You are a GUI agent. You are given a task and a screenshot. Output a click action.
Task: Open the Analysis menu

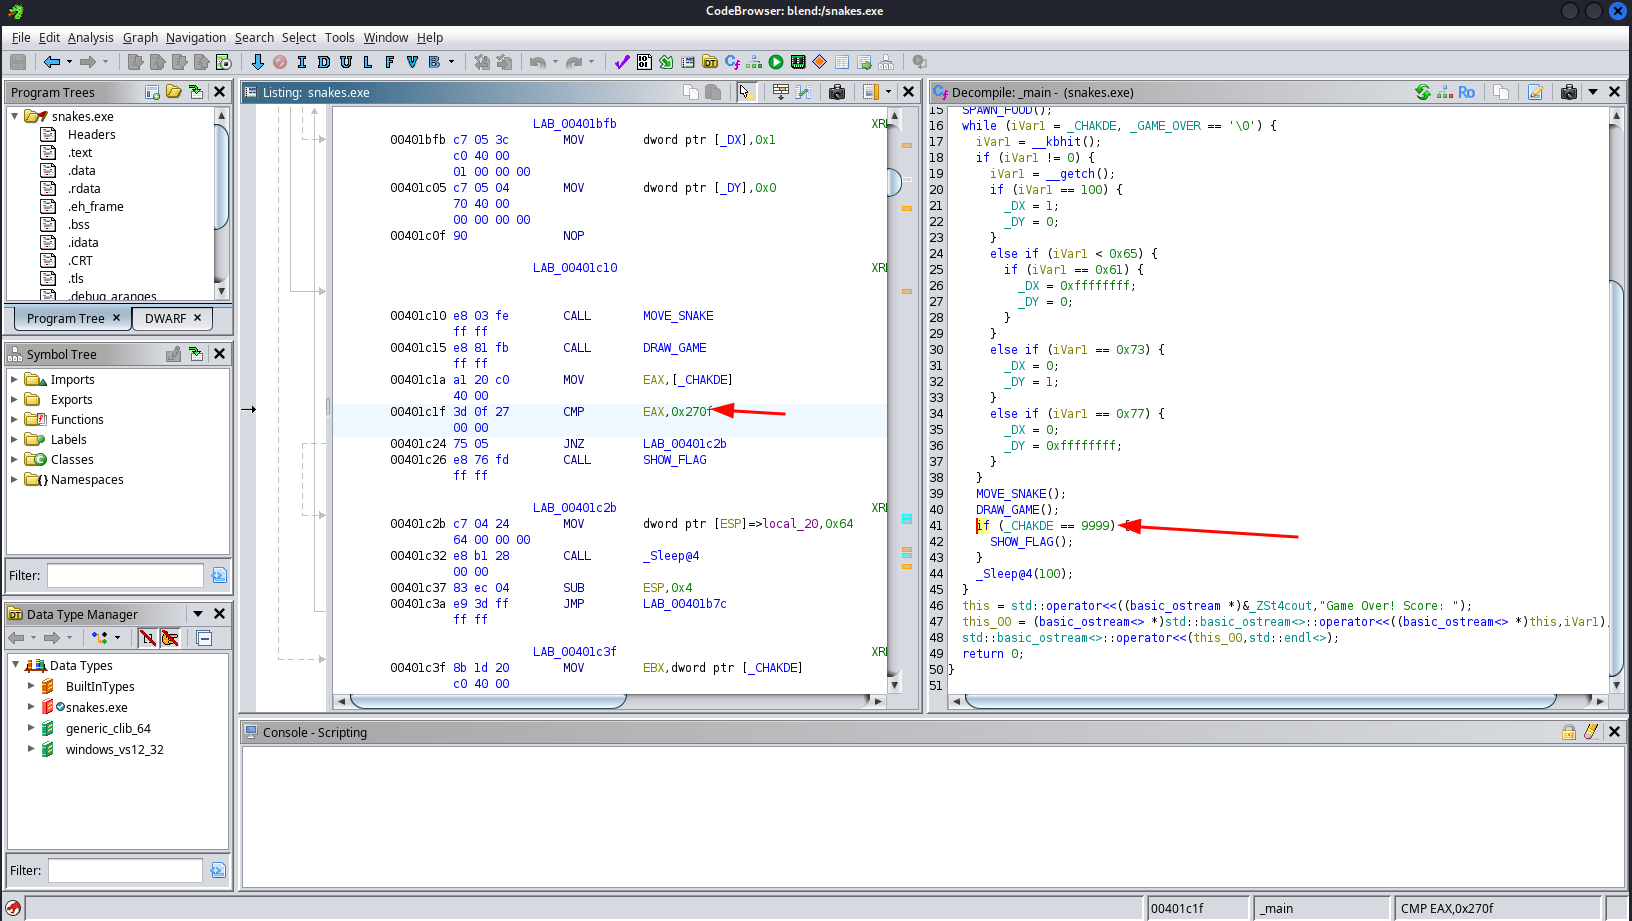tap(90, 38)
